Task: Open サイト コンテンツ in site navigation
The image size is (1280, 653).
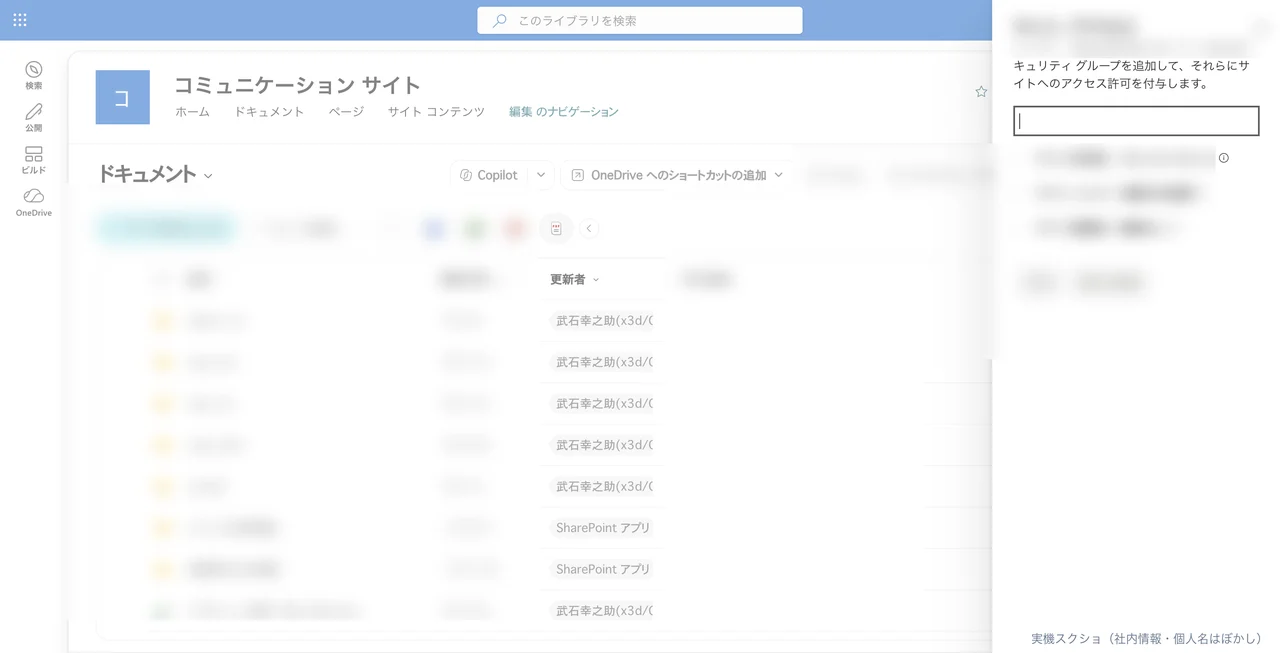Action: point(436,112)
